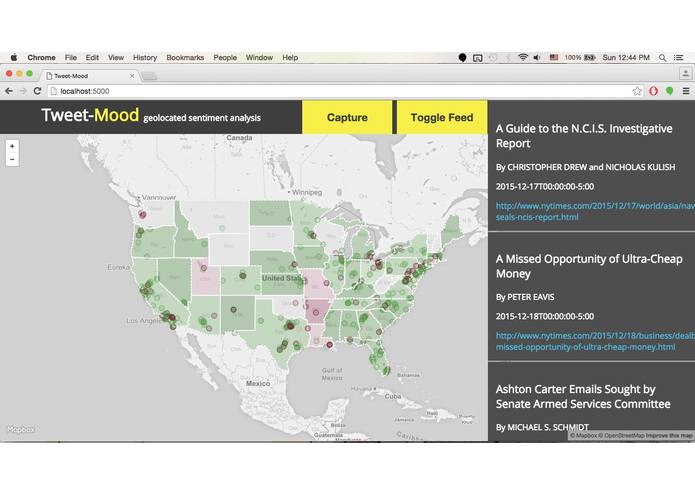Click the Bluetooth icon
The width and height of the screenshot is (695, 494).
point(508,58)
